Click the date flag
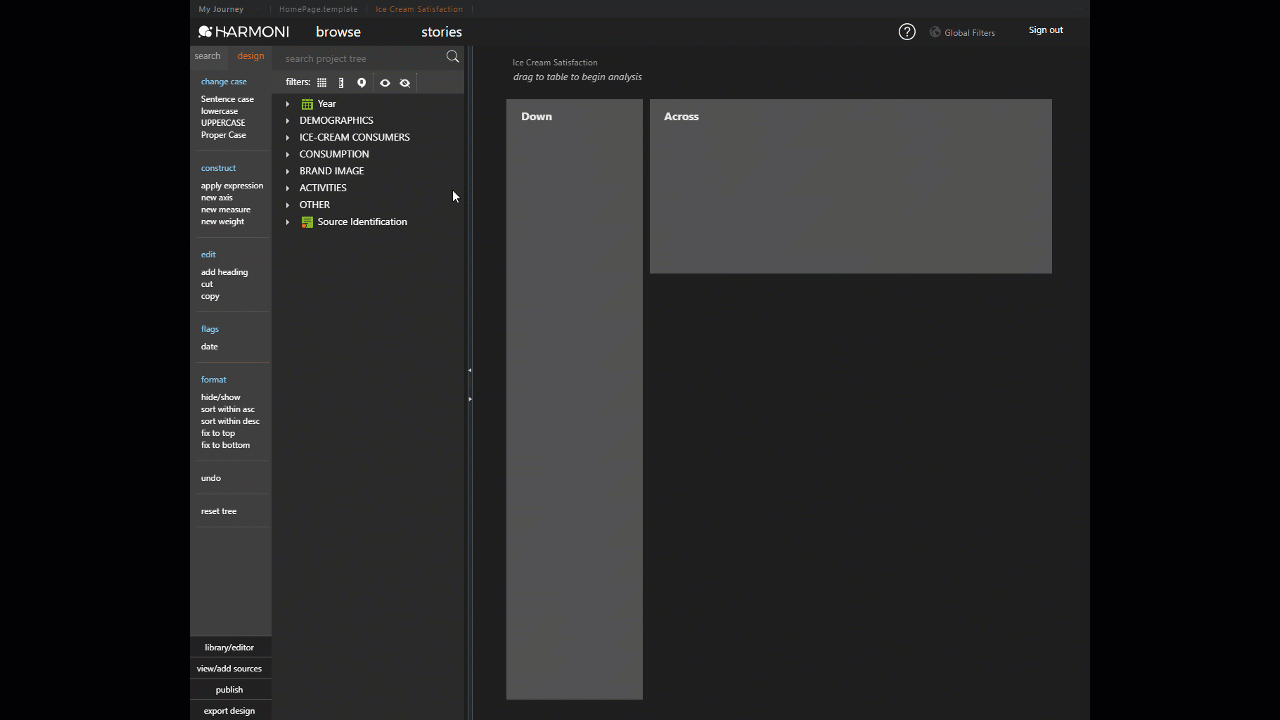1280x720 pixels. pyautogui.click(x=209, y=347)
